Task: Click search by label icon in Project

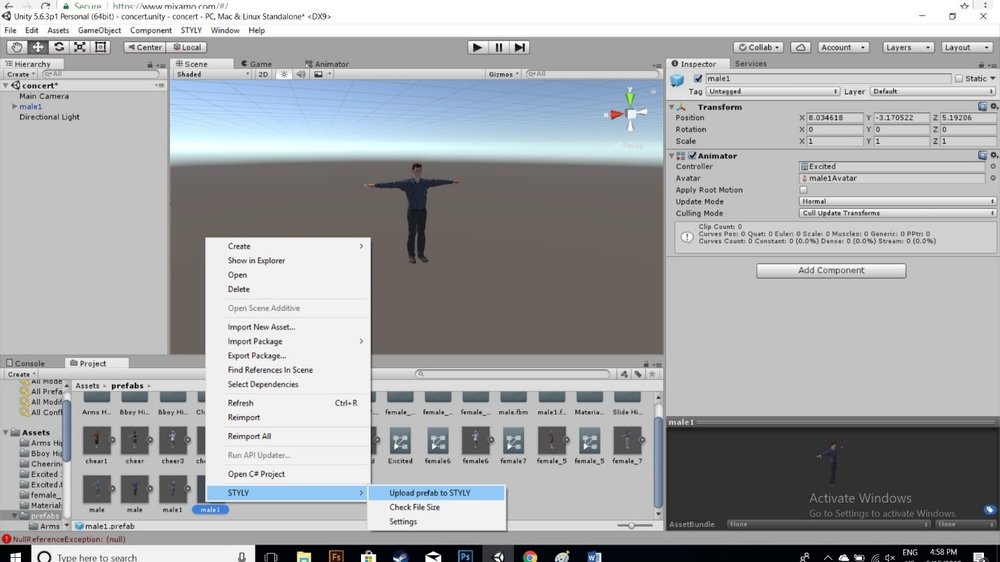Action: pyautogui.click(x=638, y=374)
